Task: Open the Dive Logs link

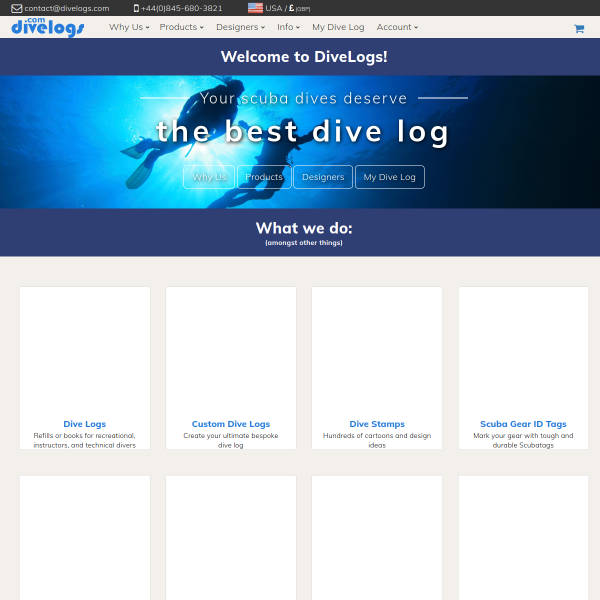Action: [x=85, y=424]
